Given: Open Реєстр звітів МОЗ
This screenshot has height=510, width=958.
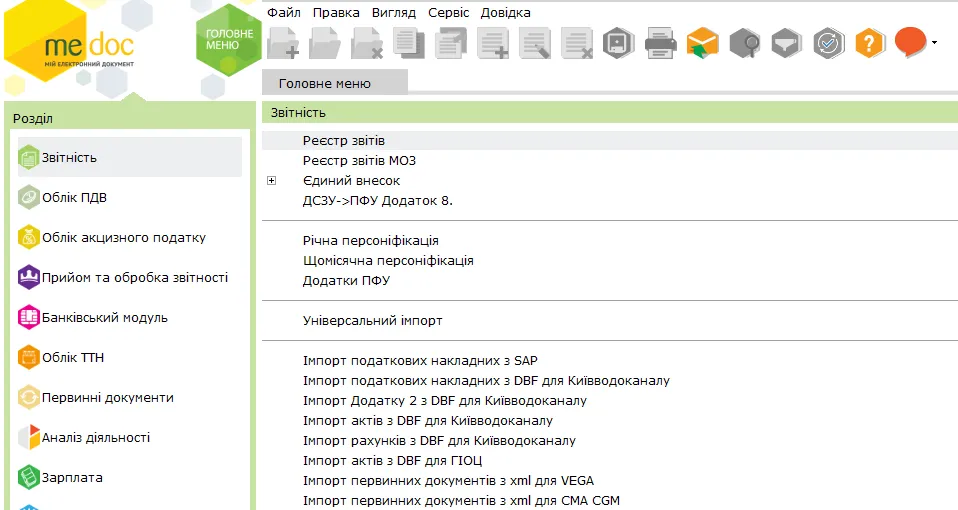Looking at the screenshot, I should coord(359,161).
